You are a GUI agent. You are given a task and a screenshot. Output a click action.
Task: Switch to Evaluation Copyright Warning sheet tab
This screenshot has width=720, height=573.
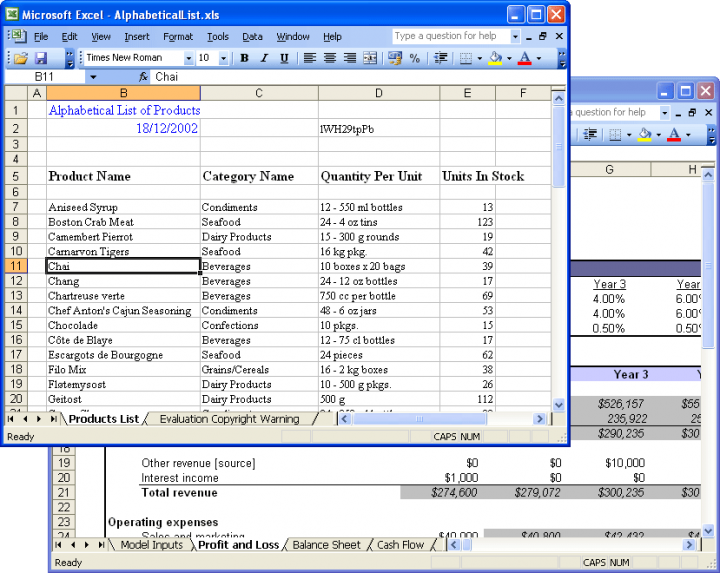[x=229, y=419]
